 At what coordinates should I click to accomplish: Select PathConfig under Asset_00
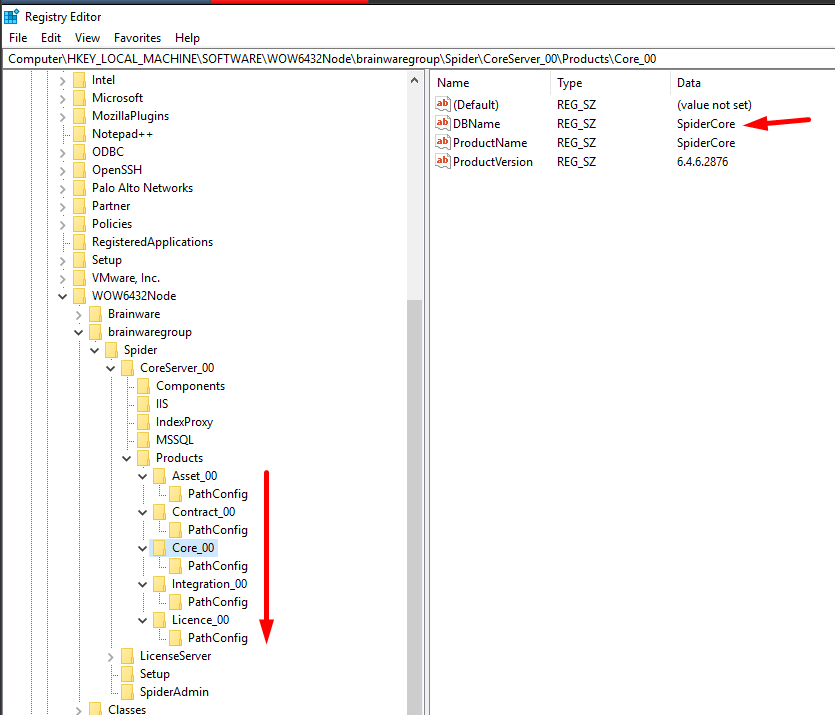point(217,494)
